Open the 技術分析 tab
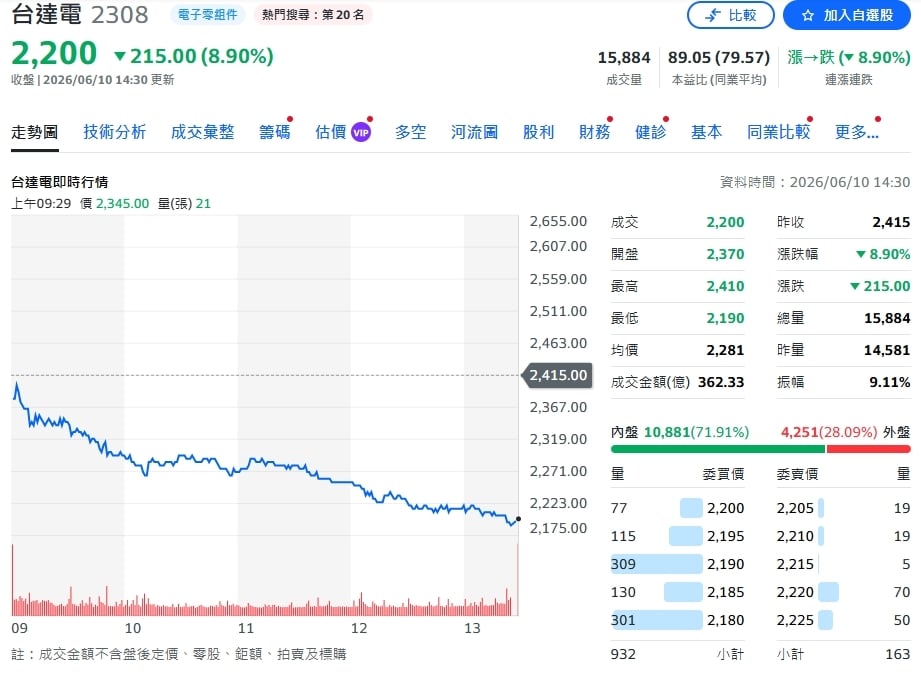Viewport: 921px width, 678px height. coord(115,132)
